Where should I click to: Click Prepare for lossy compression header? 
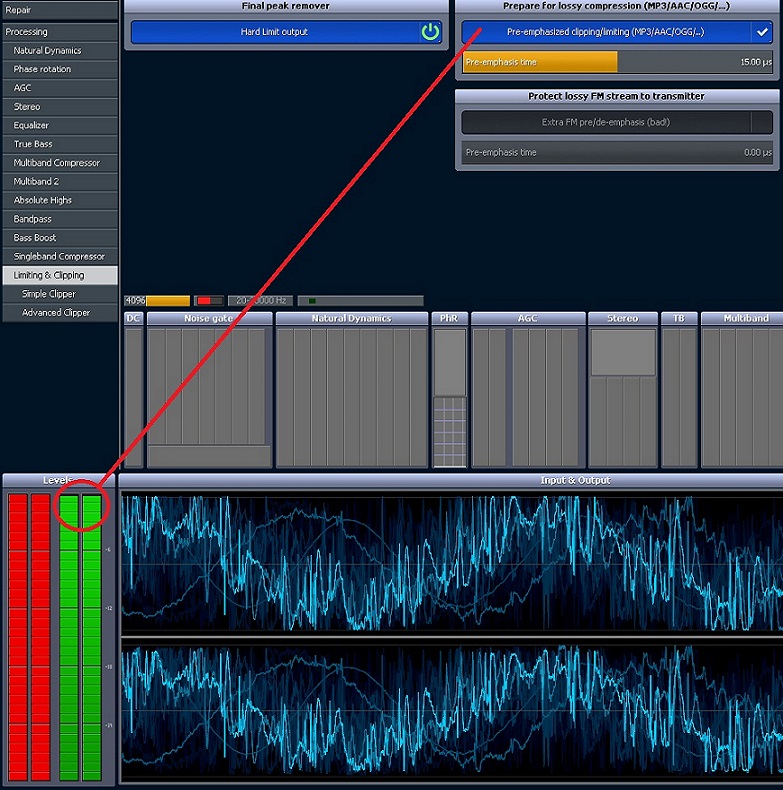click(x=617, y=6)
